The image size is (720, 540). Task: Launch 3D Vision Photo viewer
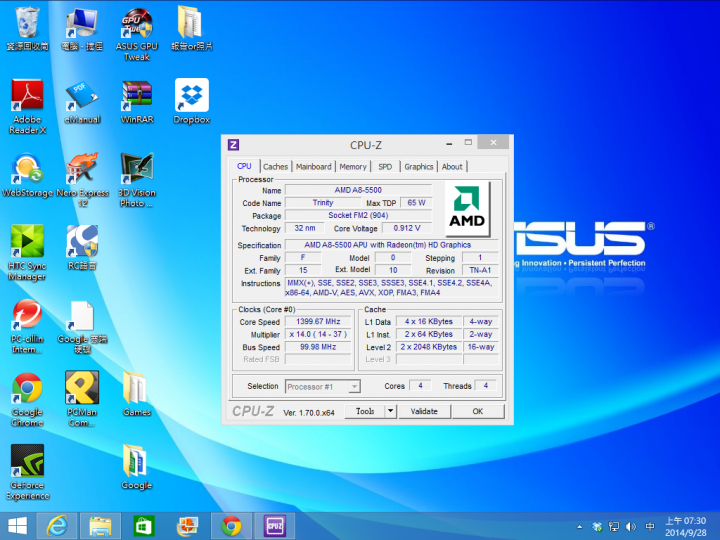tap(137, 180)
